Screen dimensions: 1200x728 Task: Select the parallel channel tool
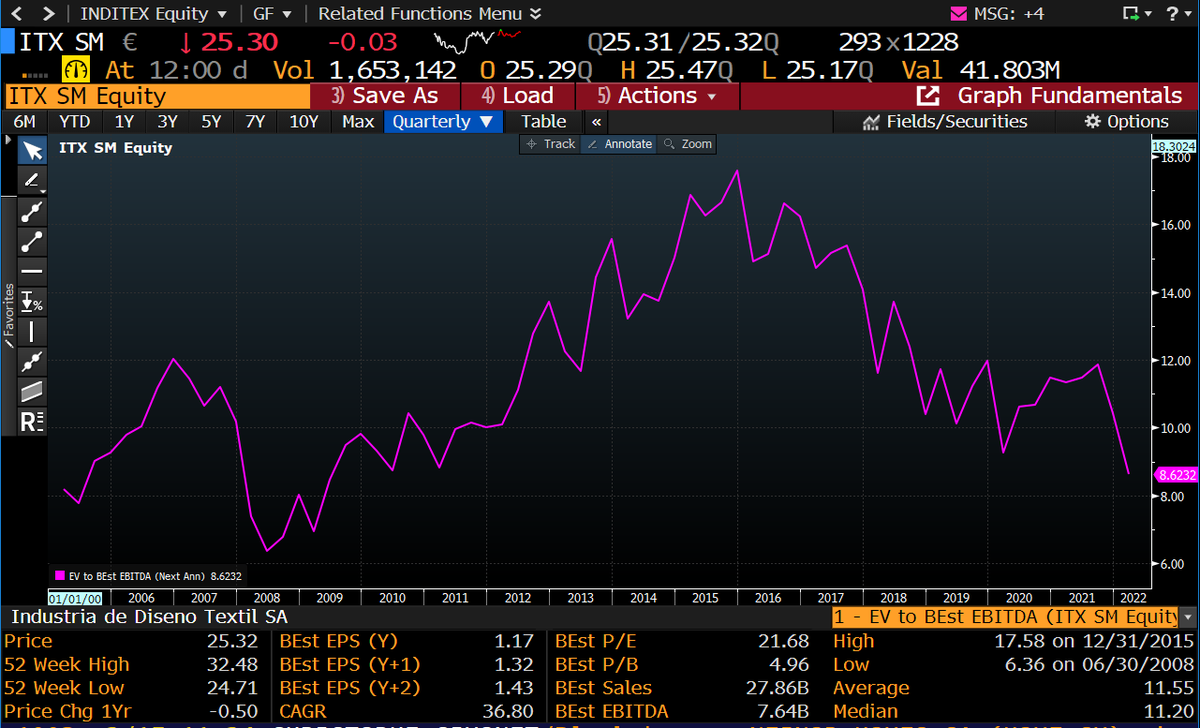(33, 391)
